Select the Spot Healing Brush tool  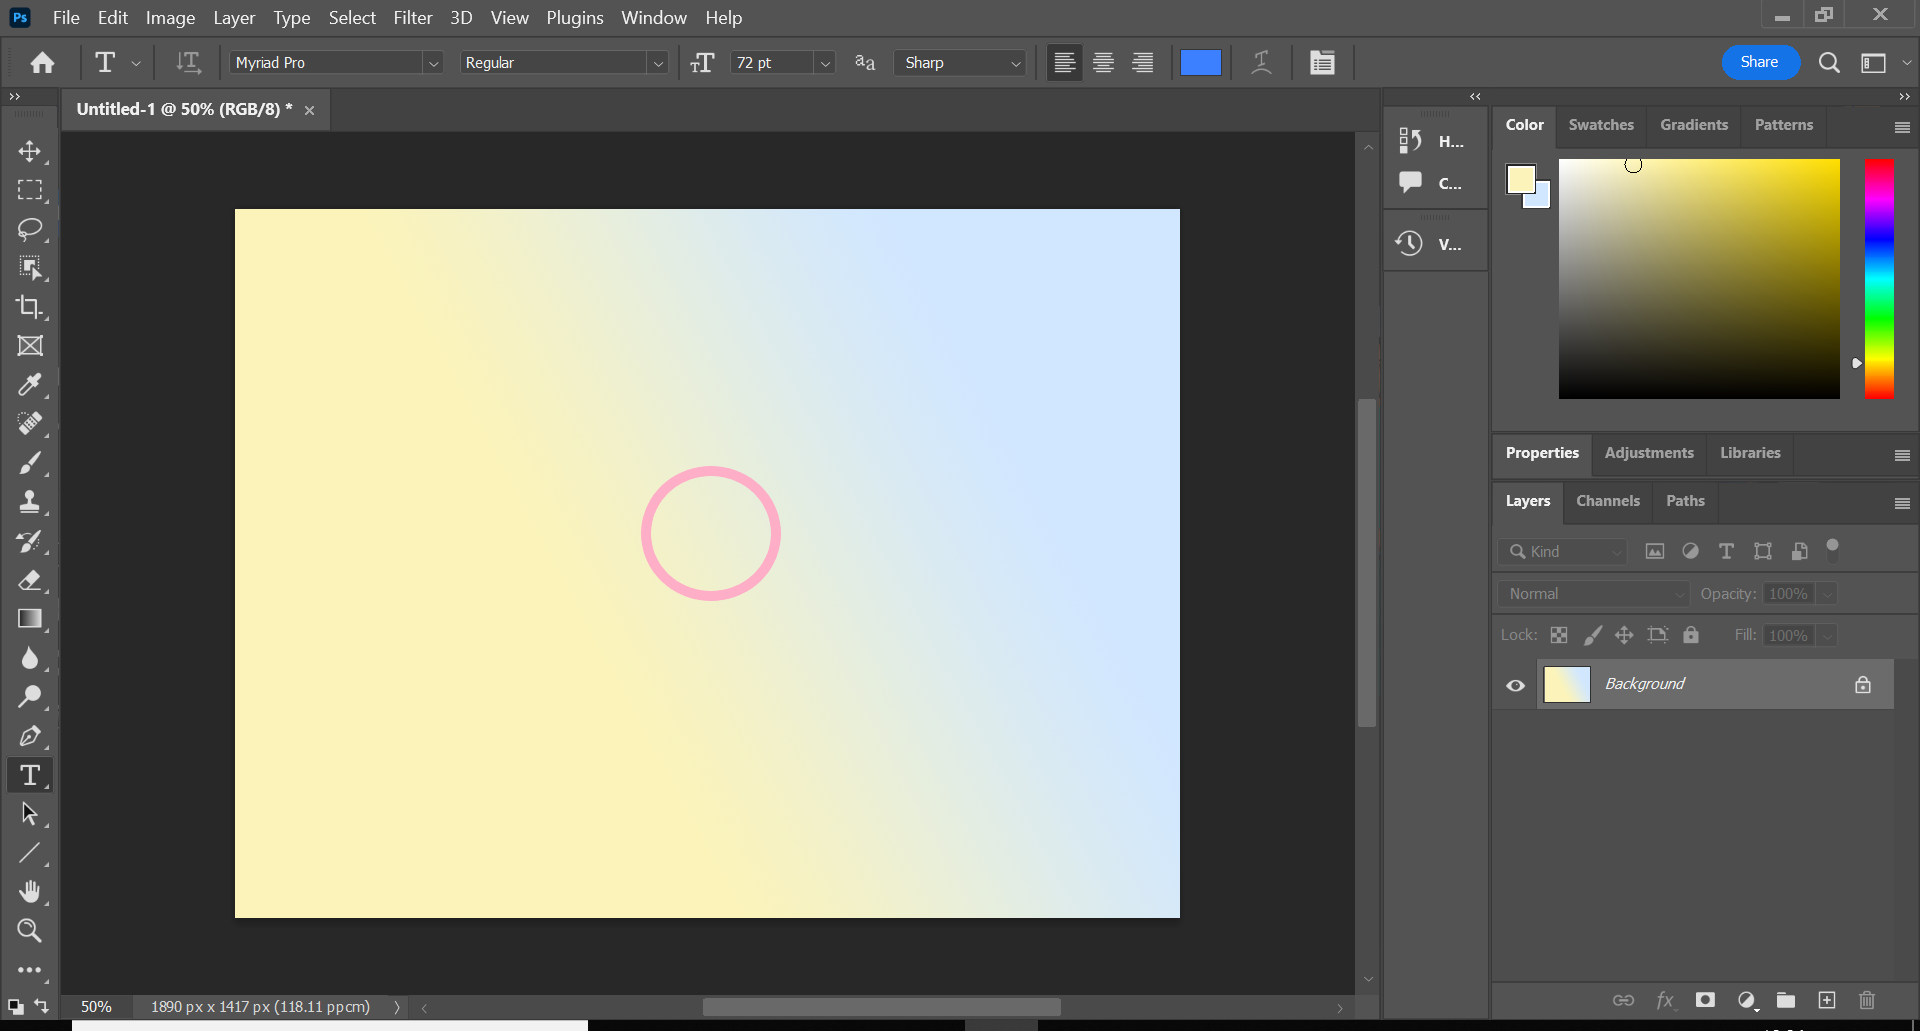tap(30, 424)
